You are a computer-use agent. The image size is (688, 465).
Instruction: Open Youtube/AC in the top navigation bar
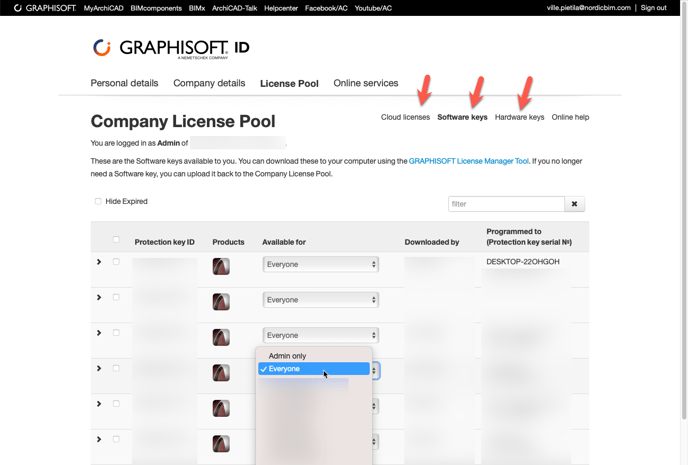pos(373,8)
